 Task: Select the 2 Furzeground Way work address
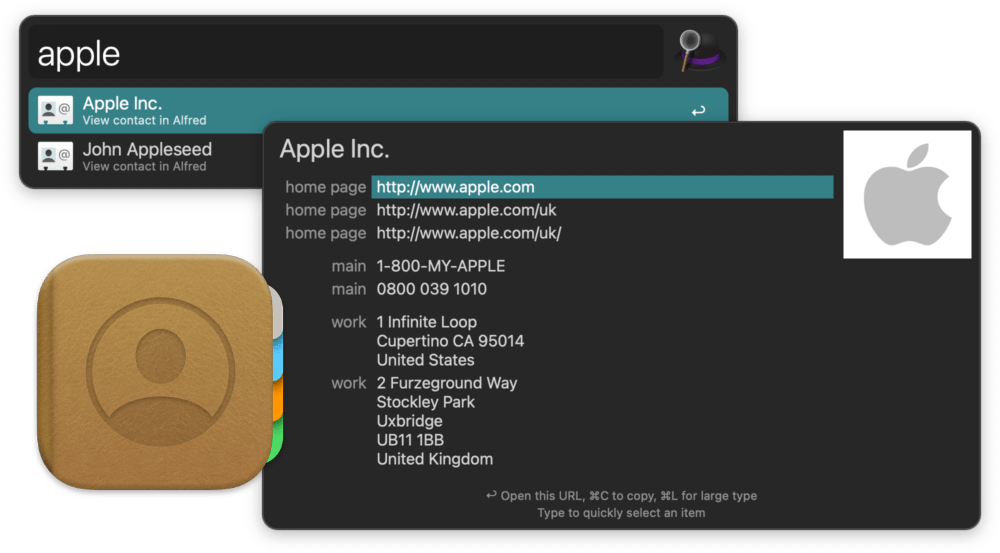446,421
